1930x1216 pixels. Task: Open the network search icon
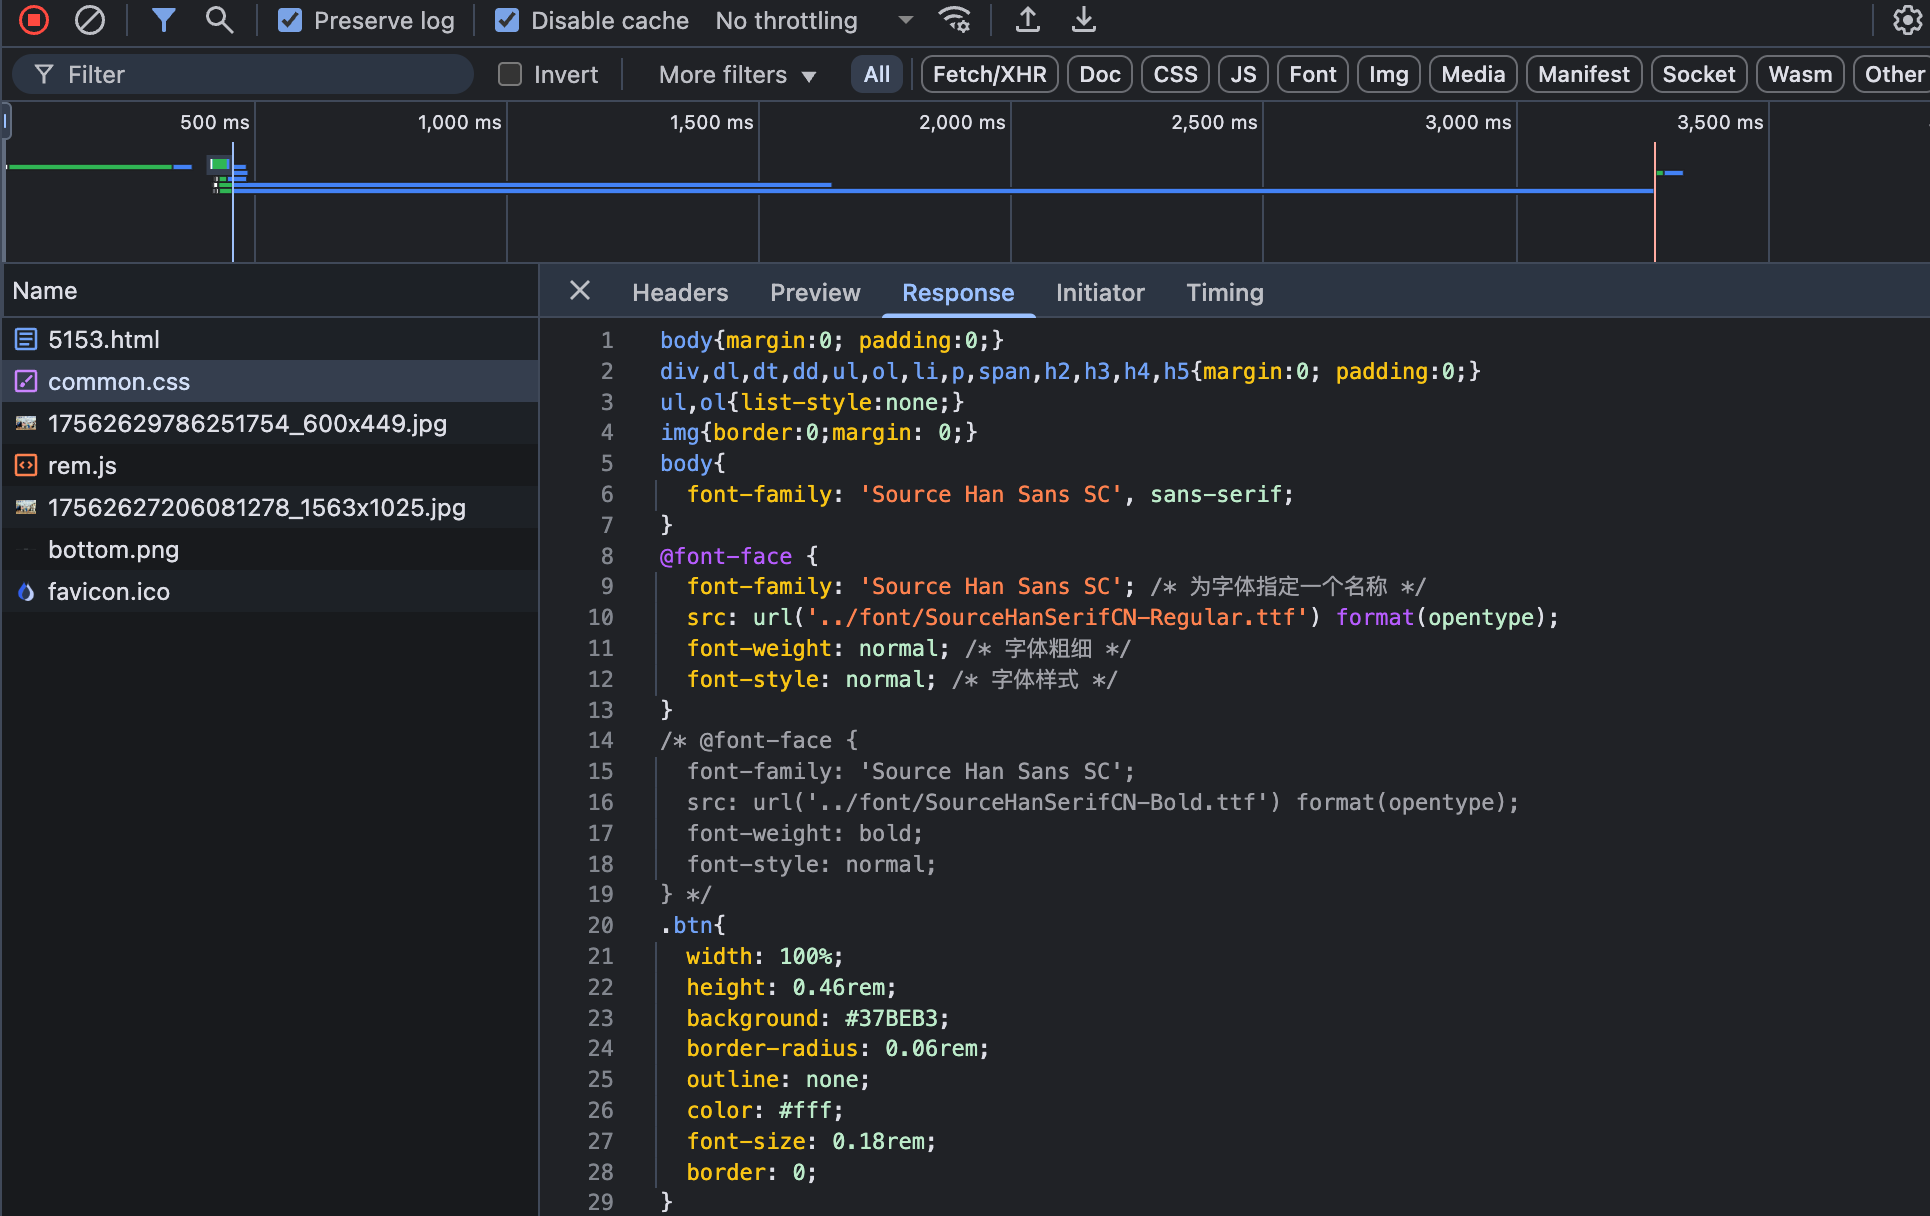tap(219, 20)
